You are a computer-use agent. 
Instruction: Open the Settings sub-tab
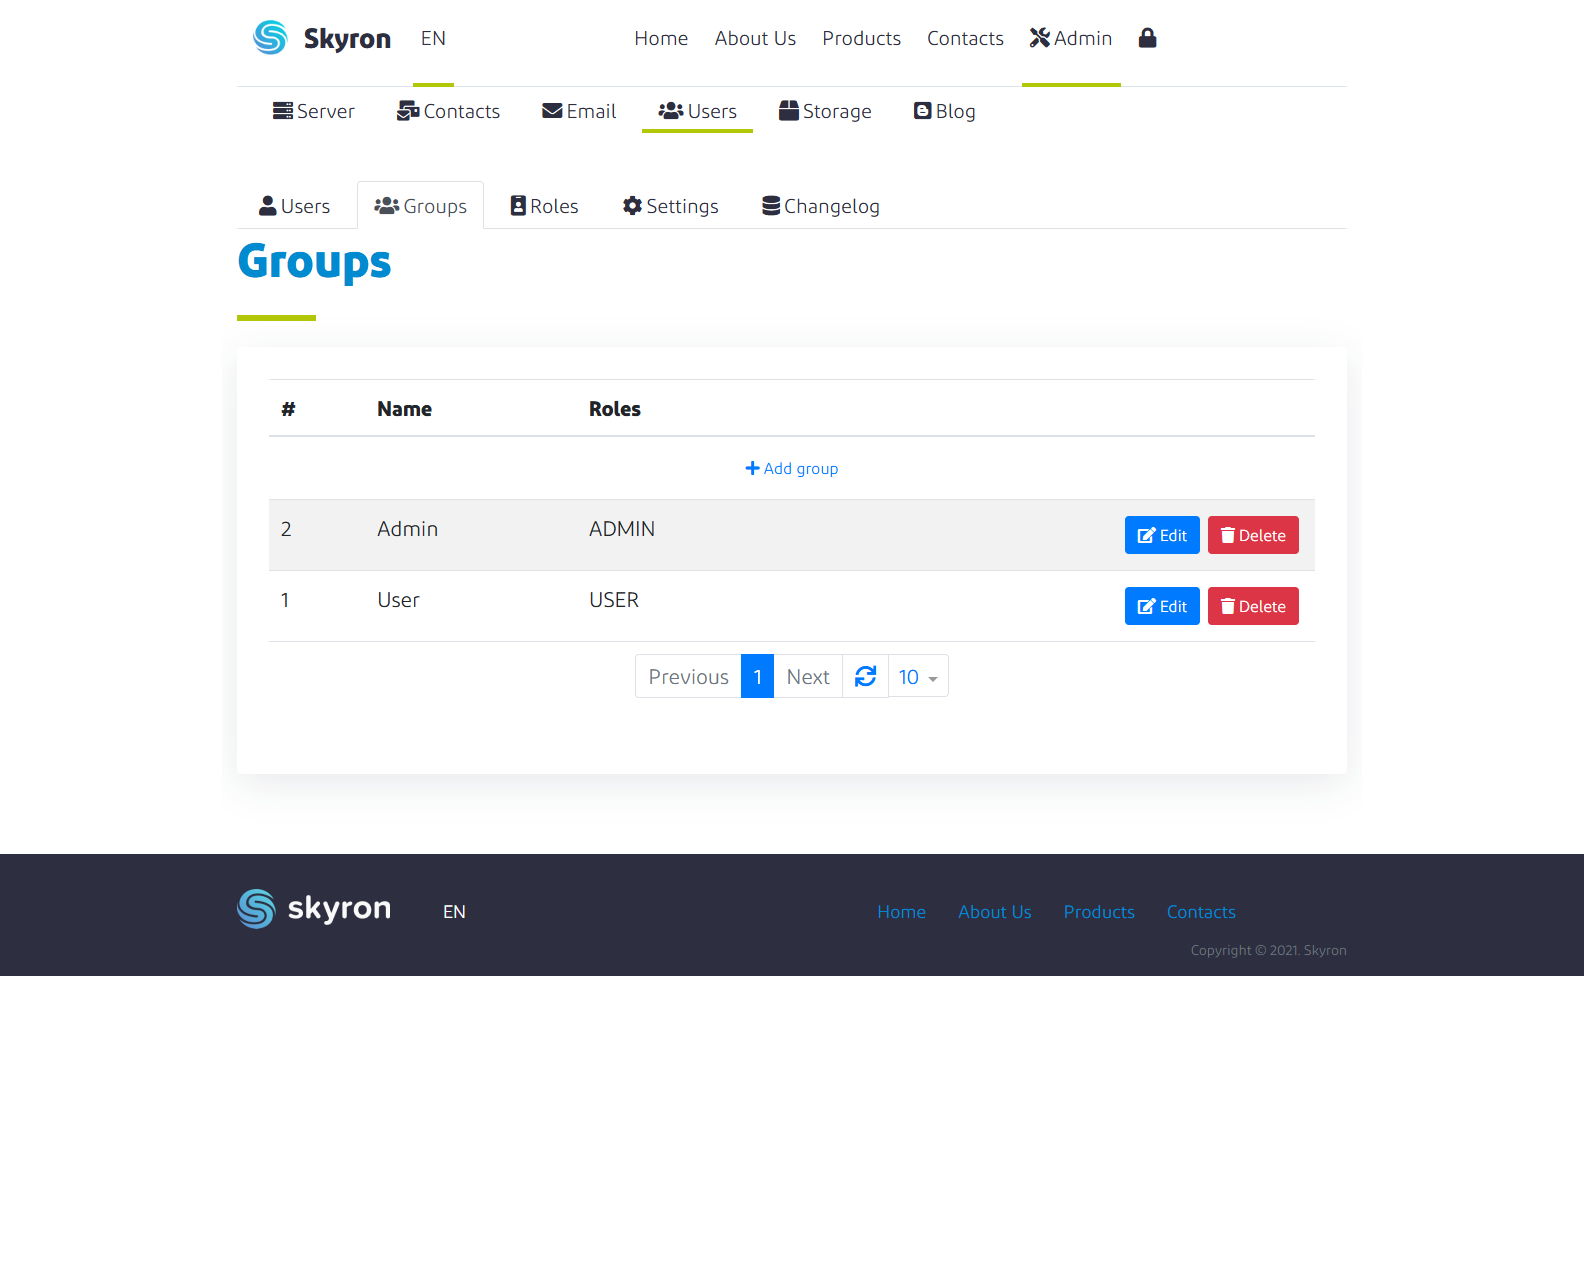(670, 206)
